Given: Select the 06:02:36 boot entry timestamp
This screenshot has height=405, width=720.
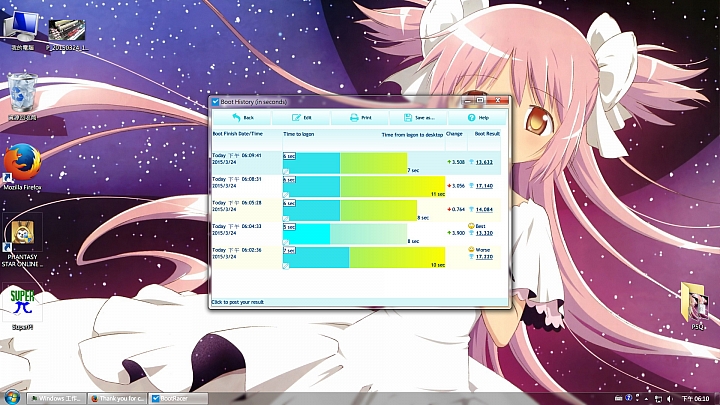Looking at the screenshot, I should pos(236,253).
